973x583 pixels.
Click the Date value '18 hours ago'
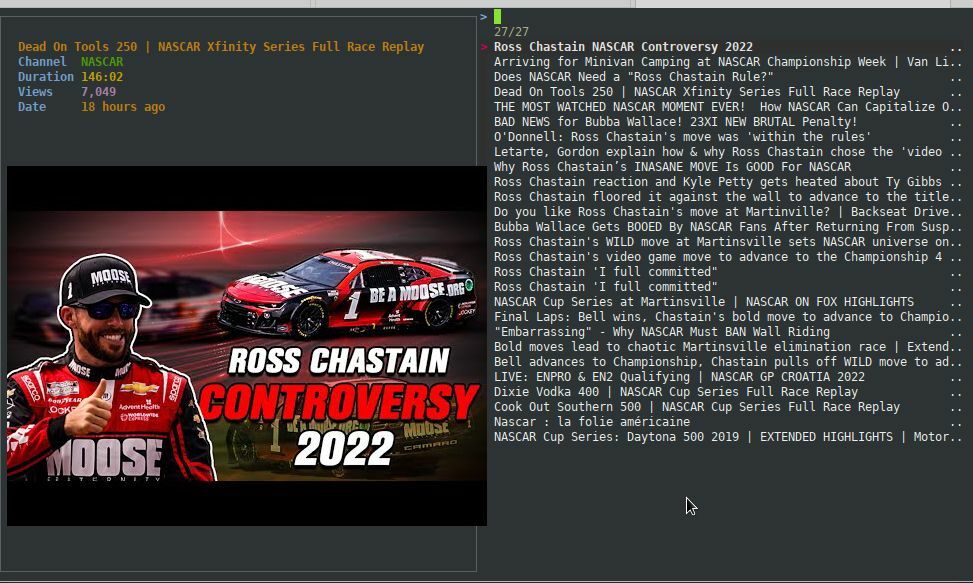coord(123,107)
